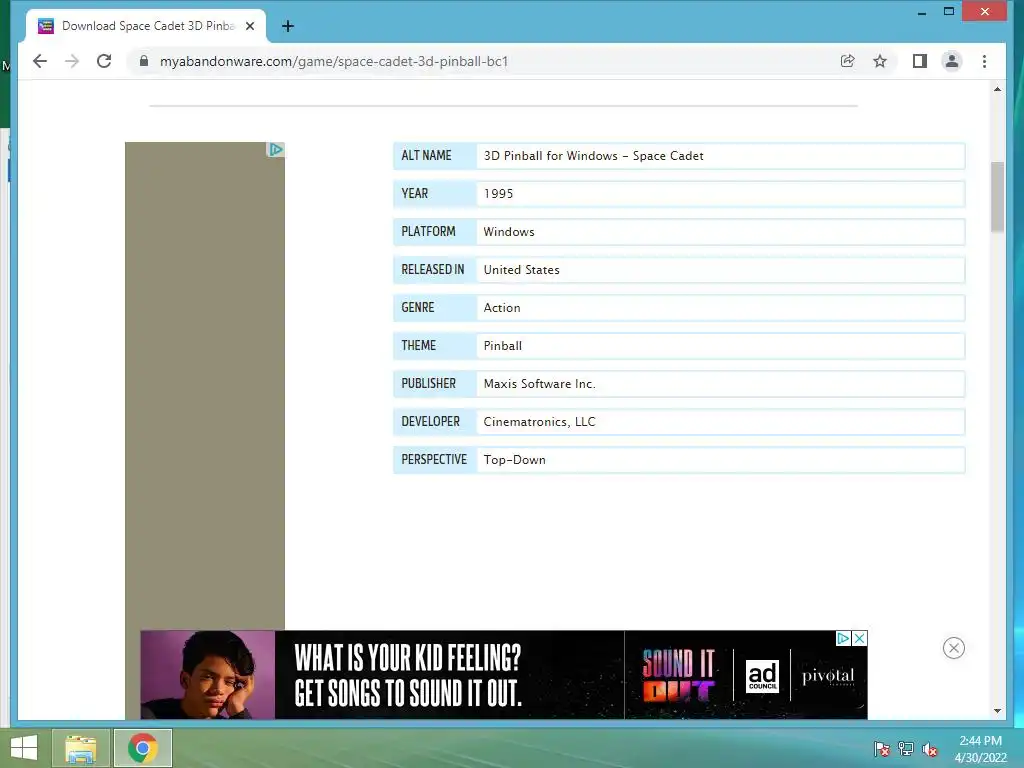Open the Windows Start button
The height and width of the screenshot is (768, 1024).
coord(24,748)
